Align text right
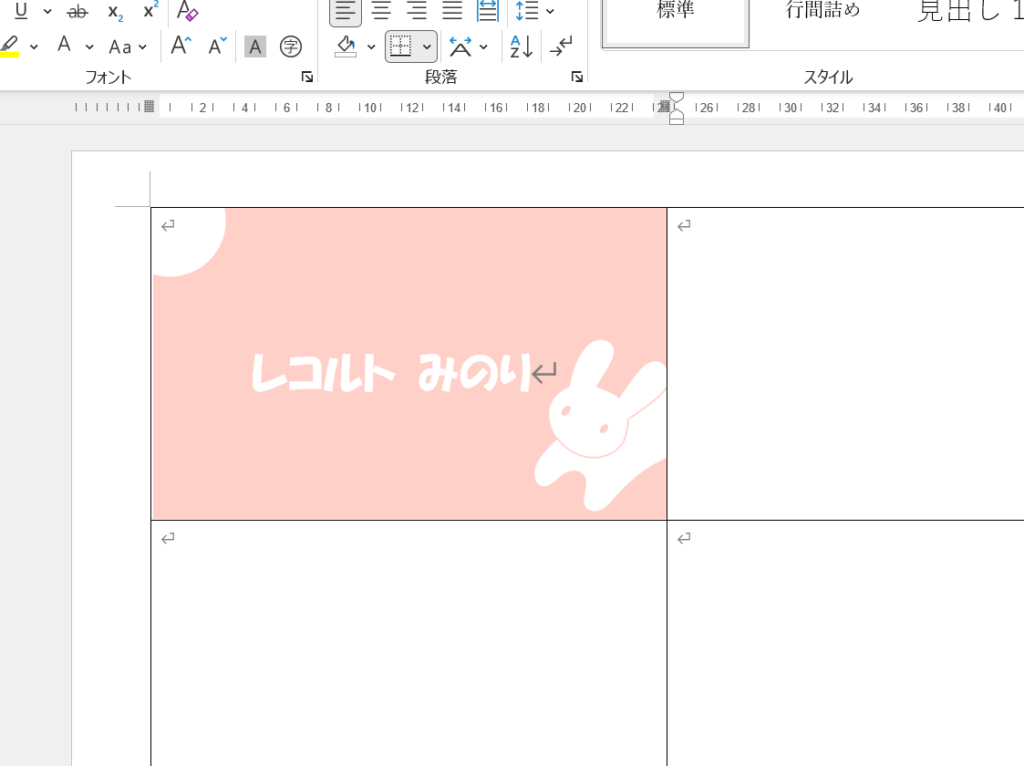The image size is (1024, 766). (x=417, y=10)
